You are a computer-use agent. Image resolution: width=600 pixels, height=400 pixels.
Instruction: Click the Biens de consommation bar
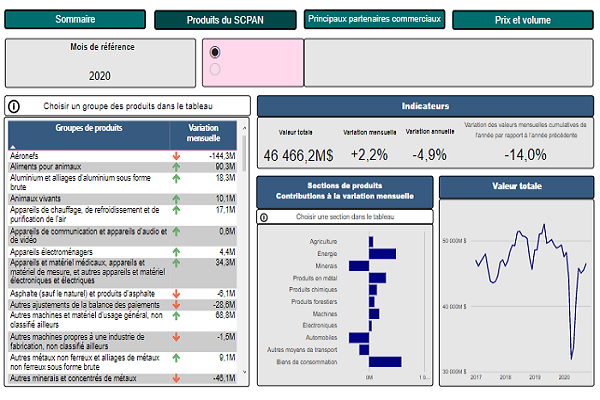click(385, 362)
